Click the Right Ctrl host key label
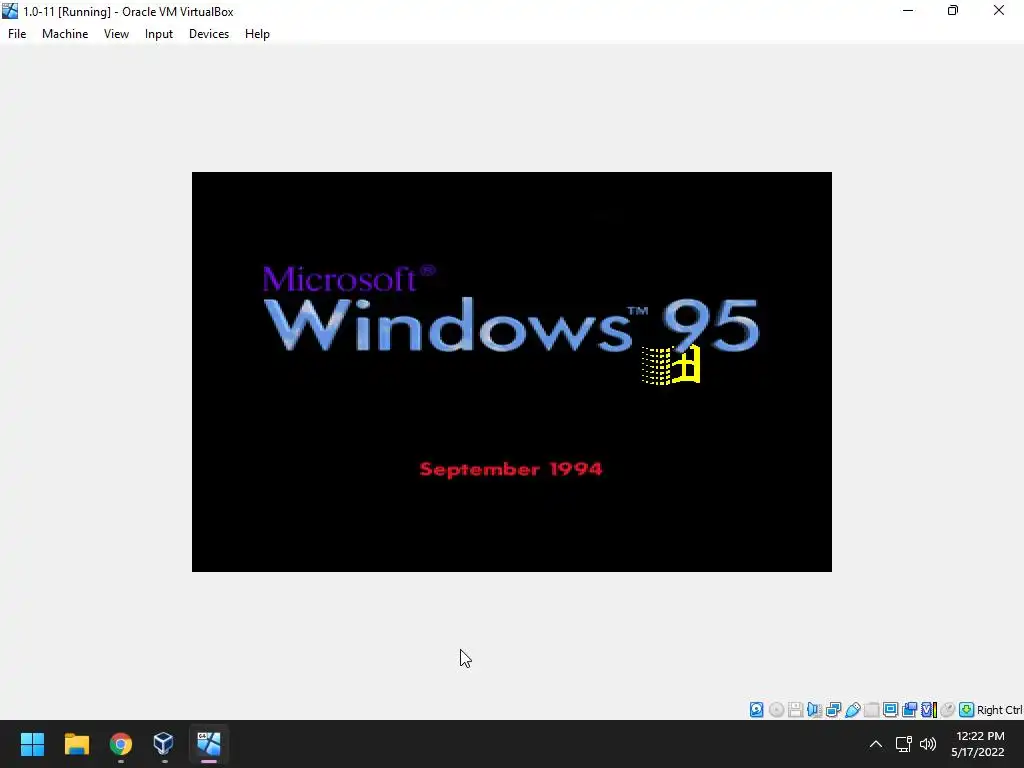 pyautogui.click(x=999, y=710)
